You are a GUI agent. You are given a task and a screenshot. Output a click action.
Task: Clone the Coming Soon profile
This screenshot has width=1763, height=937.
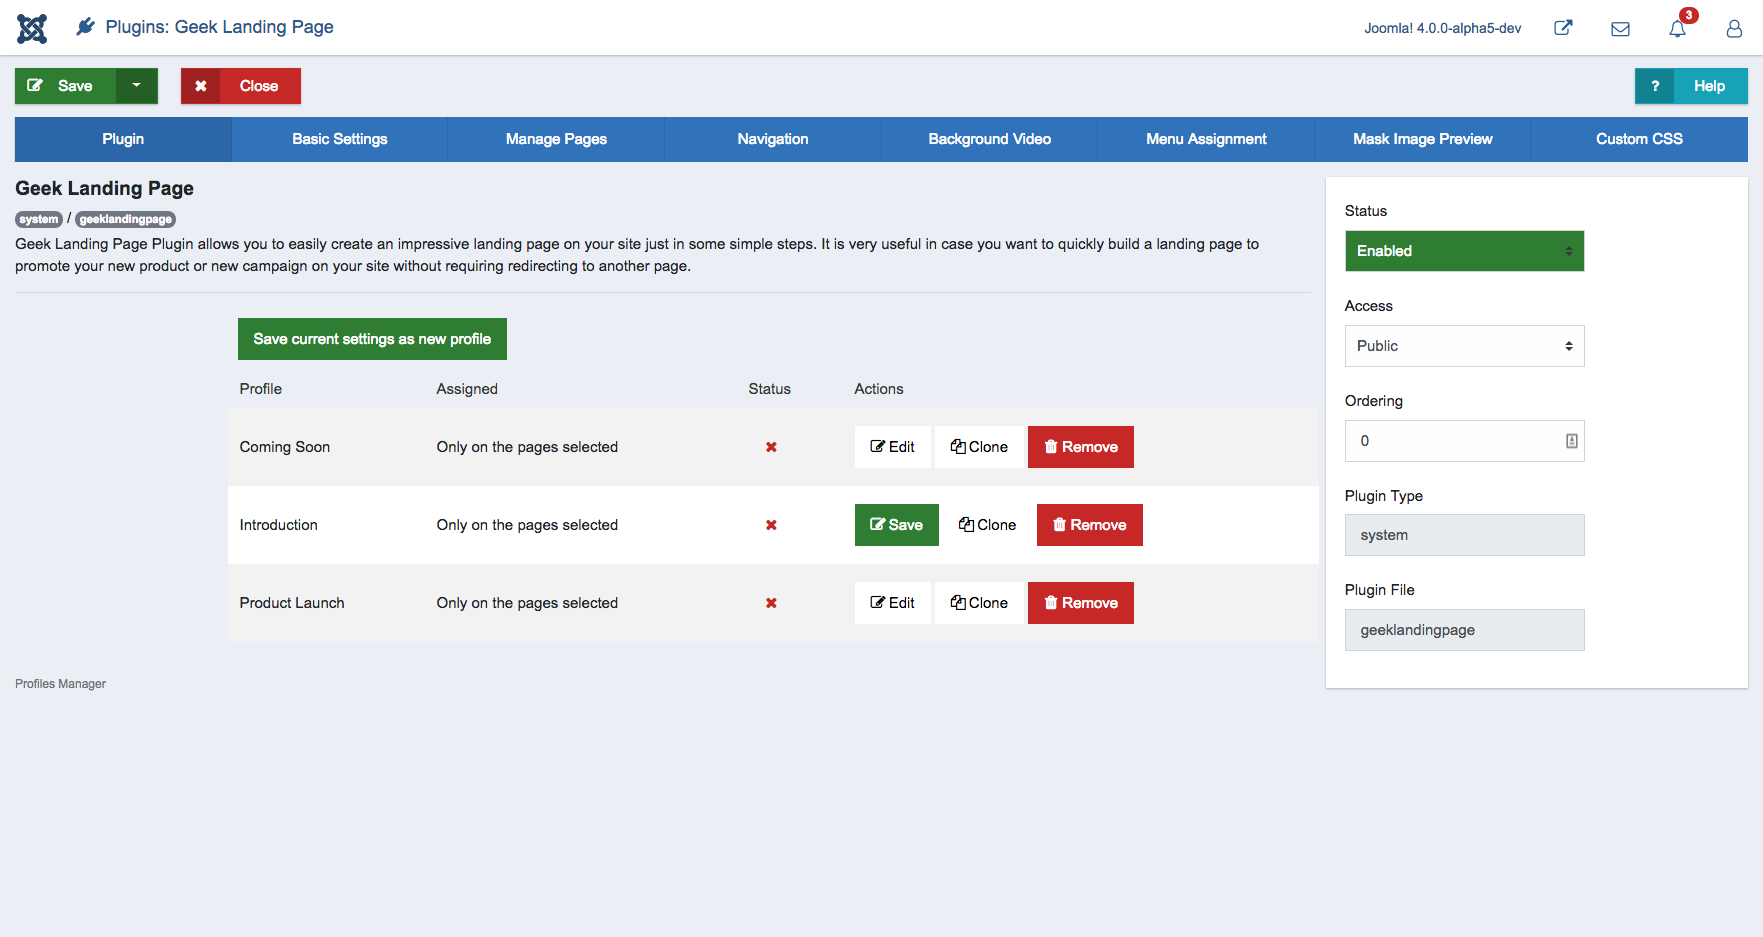[979, 447]
